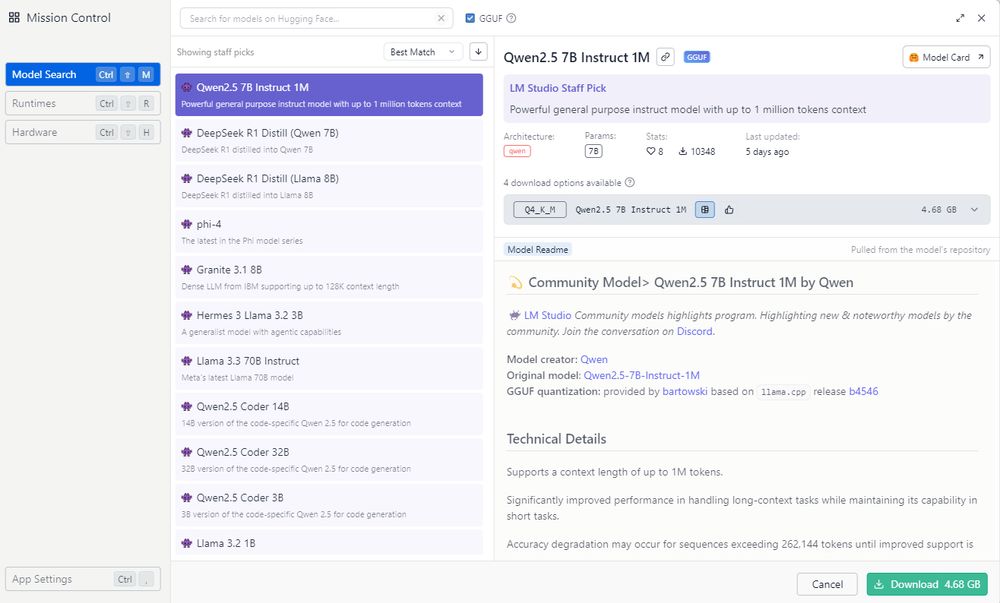
Task: Click LM Studio logo in readme
Action: 515,315
